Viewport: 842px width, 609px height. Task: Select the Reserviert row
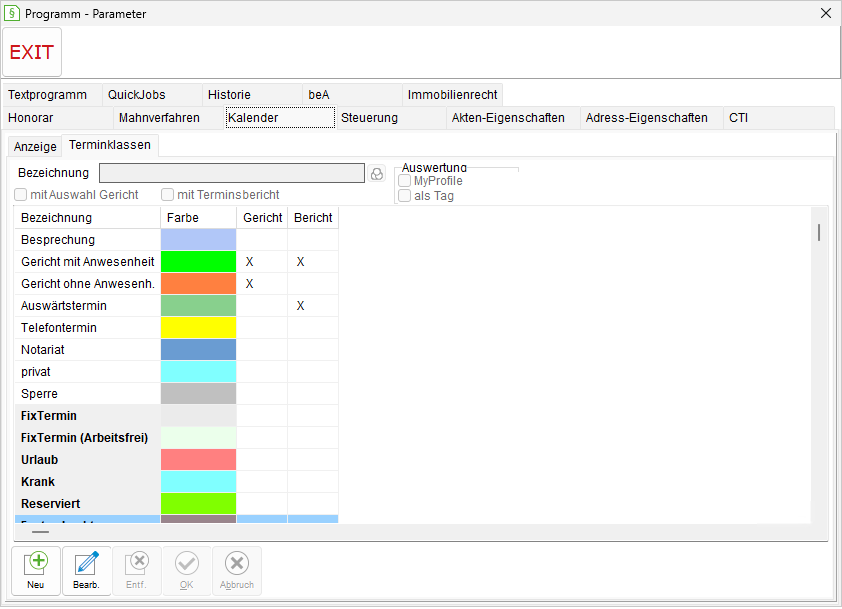point(177,504)
